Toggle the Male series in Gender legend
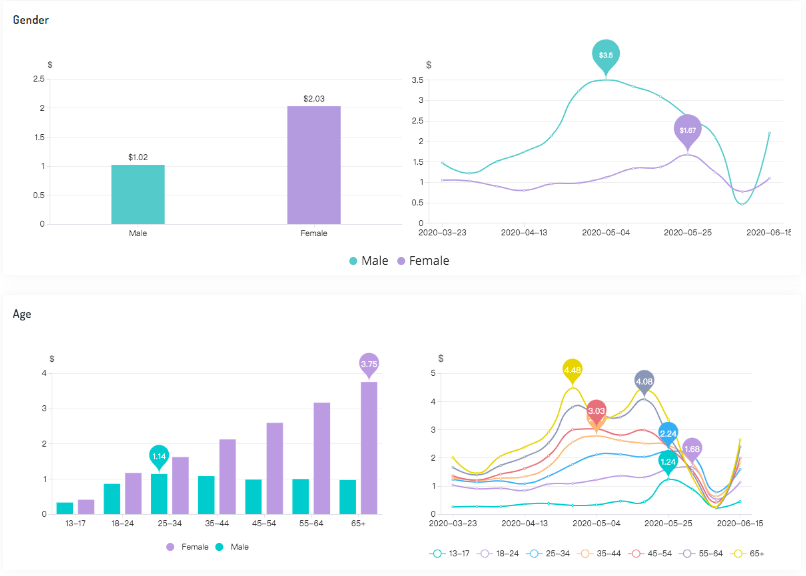The height and width of the screenshot is (576, 806). tap(369, 261)
